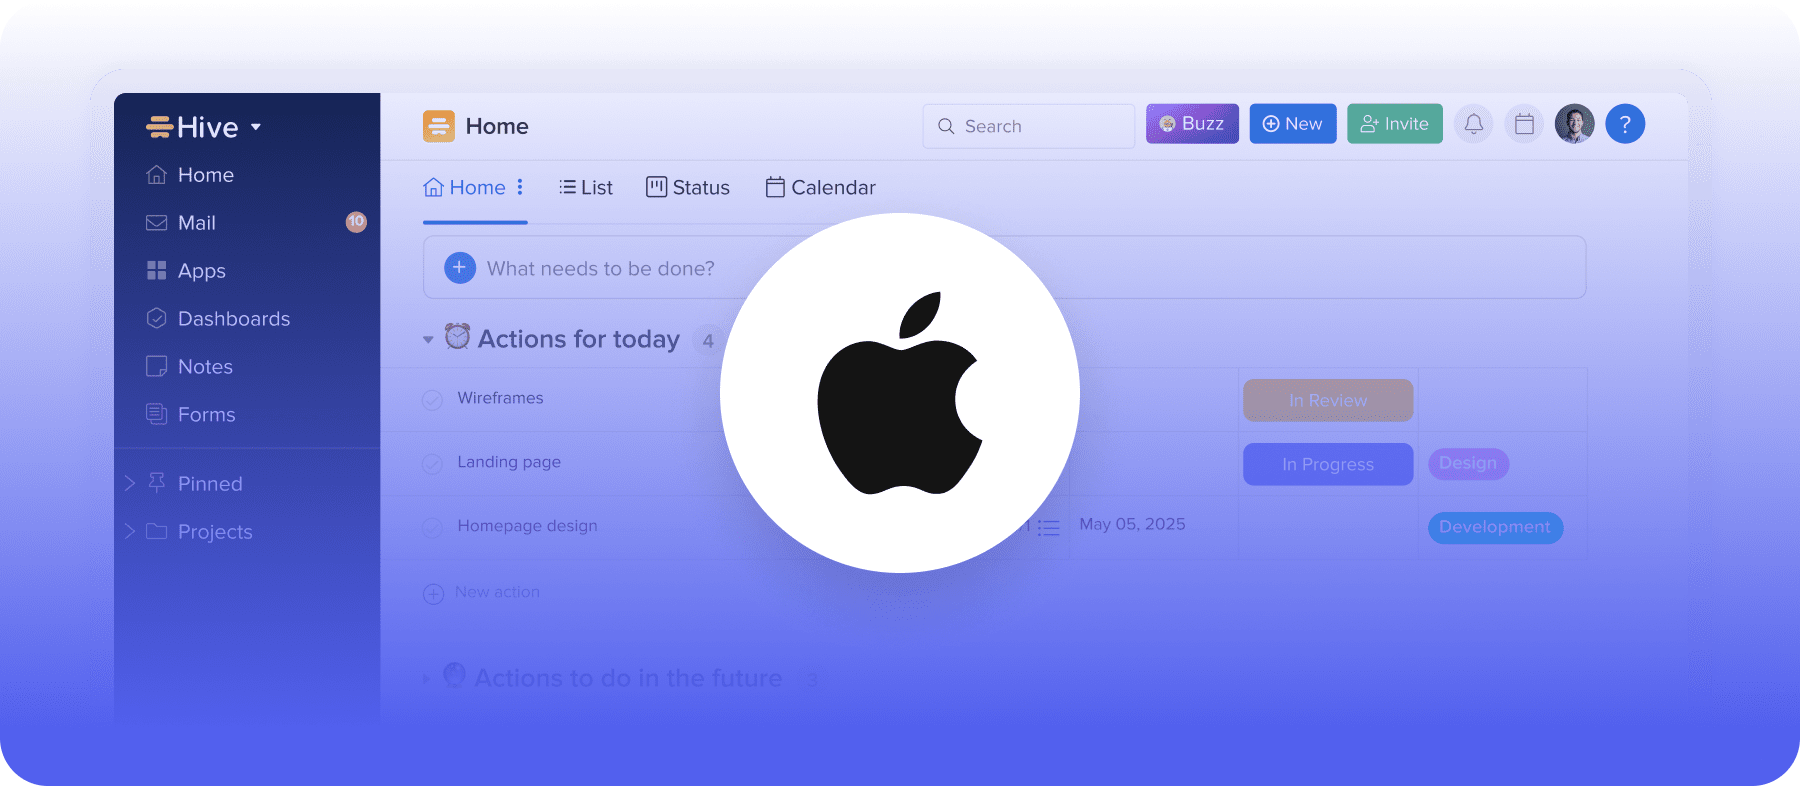Click the notifications bell icon
The height and width of the screenshot is (786, 1800).
1473,124
